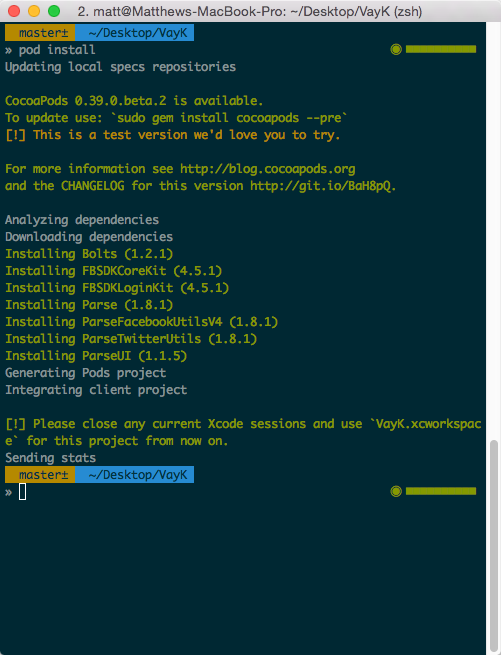Image resolution: width=501 pixels, height=655 pixels.
Task: Click the terminal cursor at the prompt
Action: [23, 492]
